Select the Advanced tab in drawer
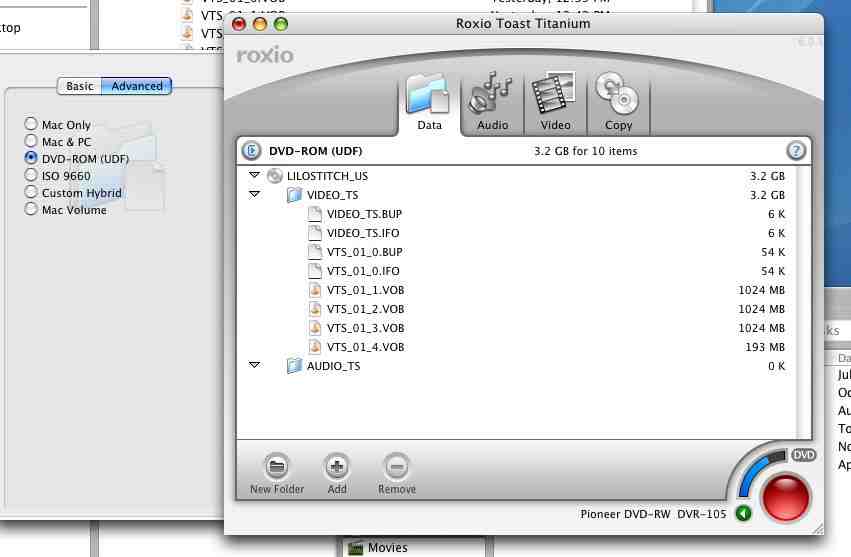 pyautogui.click(x=137, y=86)
